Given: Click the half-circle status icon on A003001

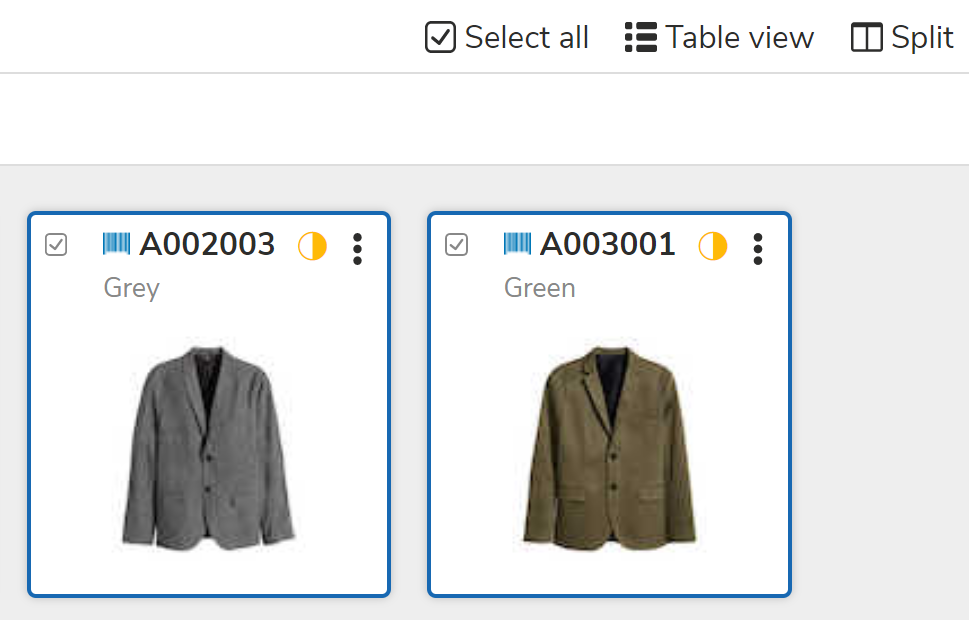Looking at the screenshot, I should point(713,246).
